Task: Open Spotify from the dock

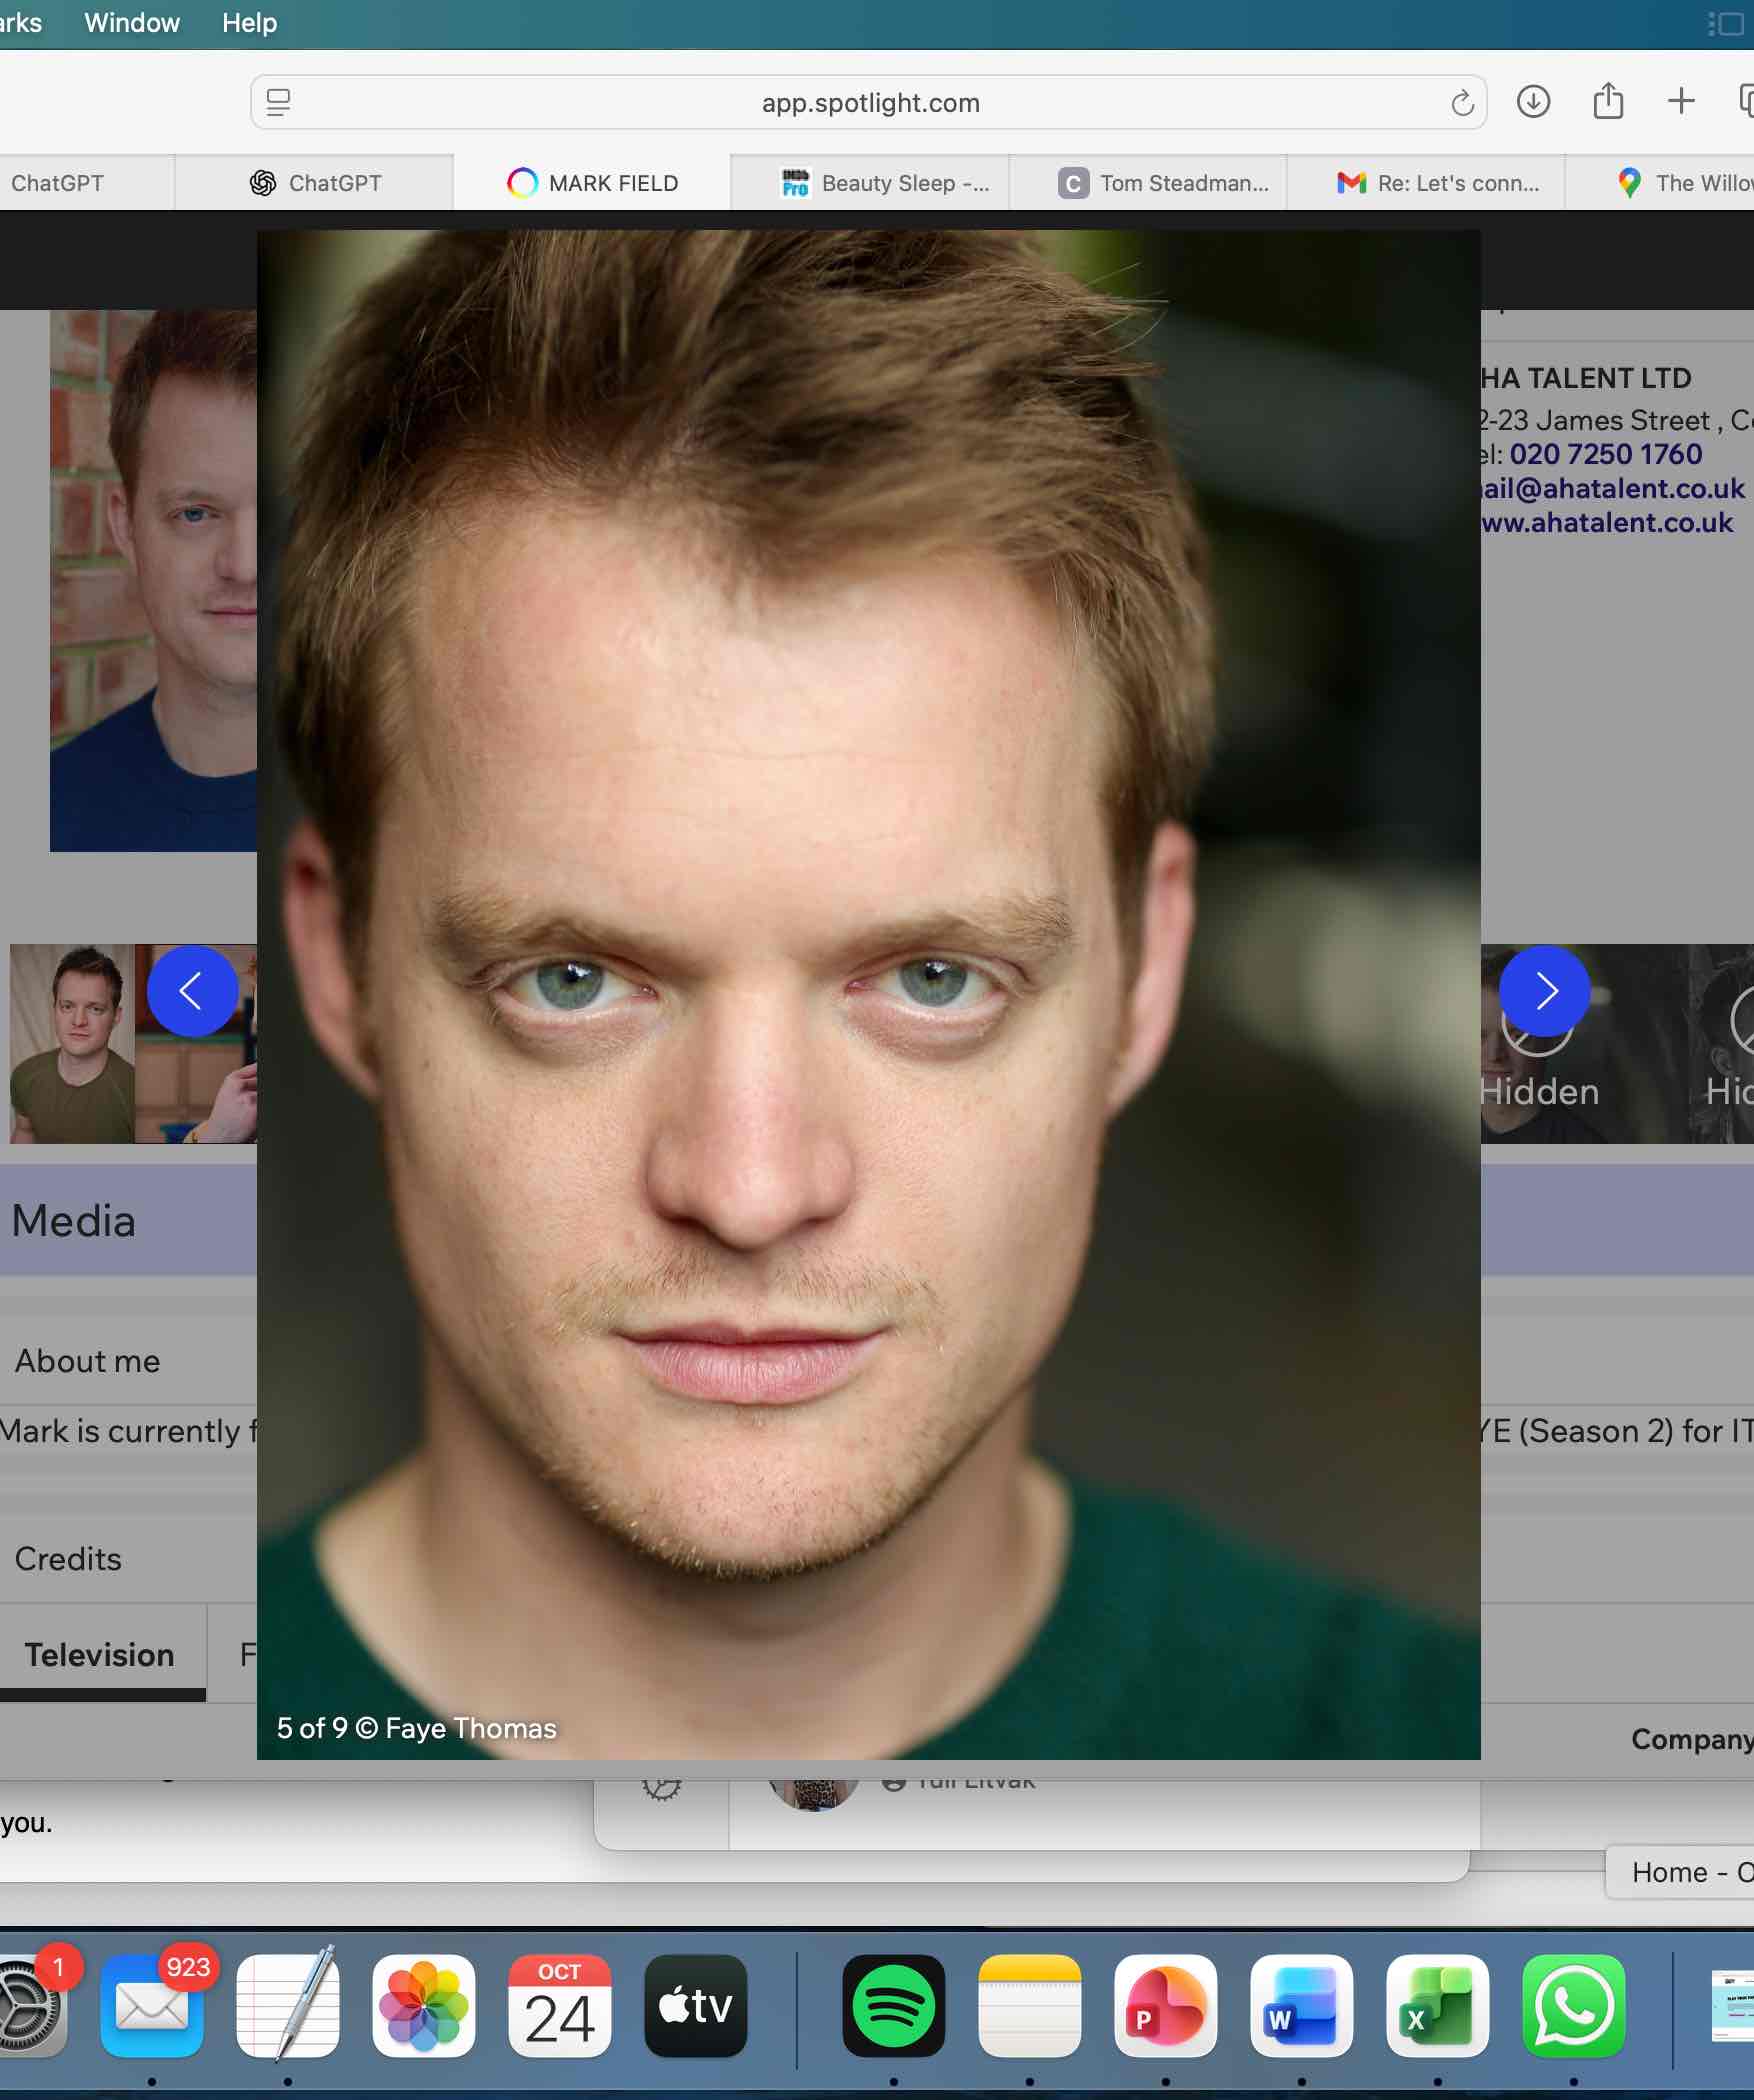Action: tap(893, 2005)
